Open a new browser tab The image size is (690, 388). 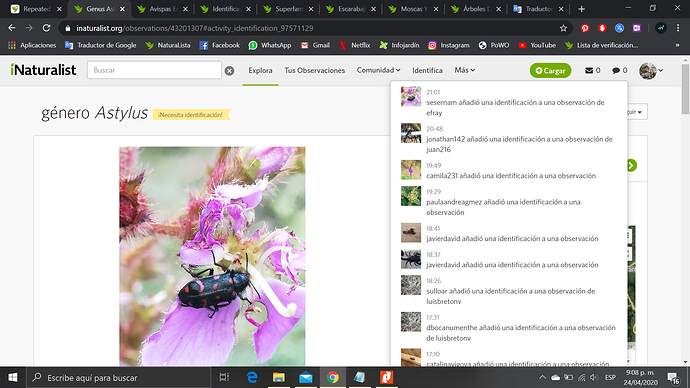(x=581, y=9)
